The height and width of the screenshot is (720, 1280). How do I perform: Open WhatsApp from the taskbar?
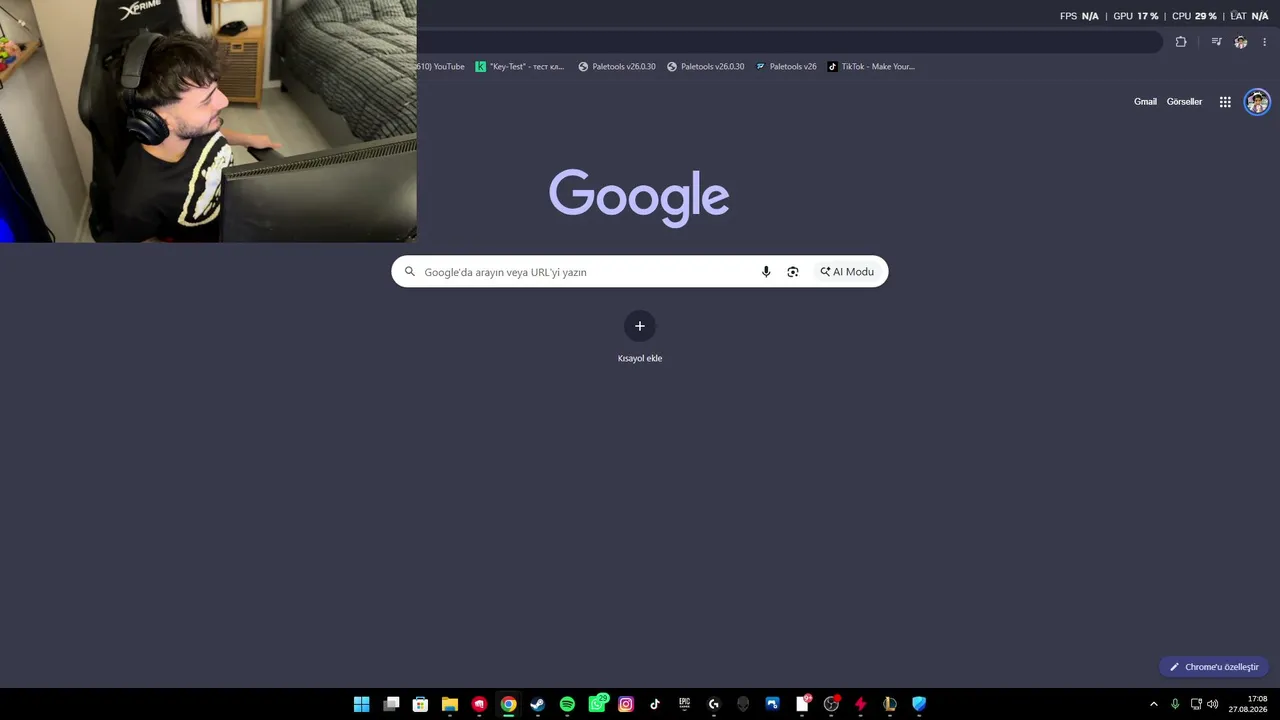point(597,704)
